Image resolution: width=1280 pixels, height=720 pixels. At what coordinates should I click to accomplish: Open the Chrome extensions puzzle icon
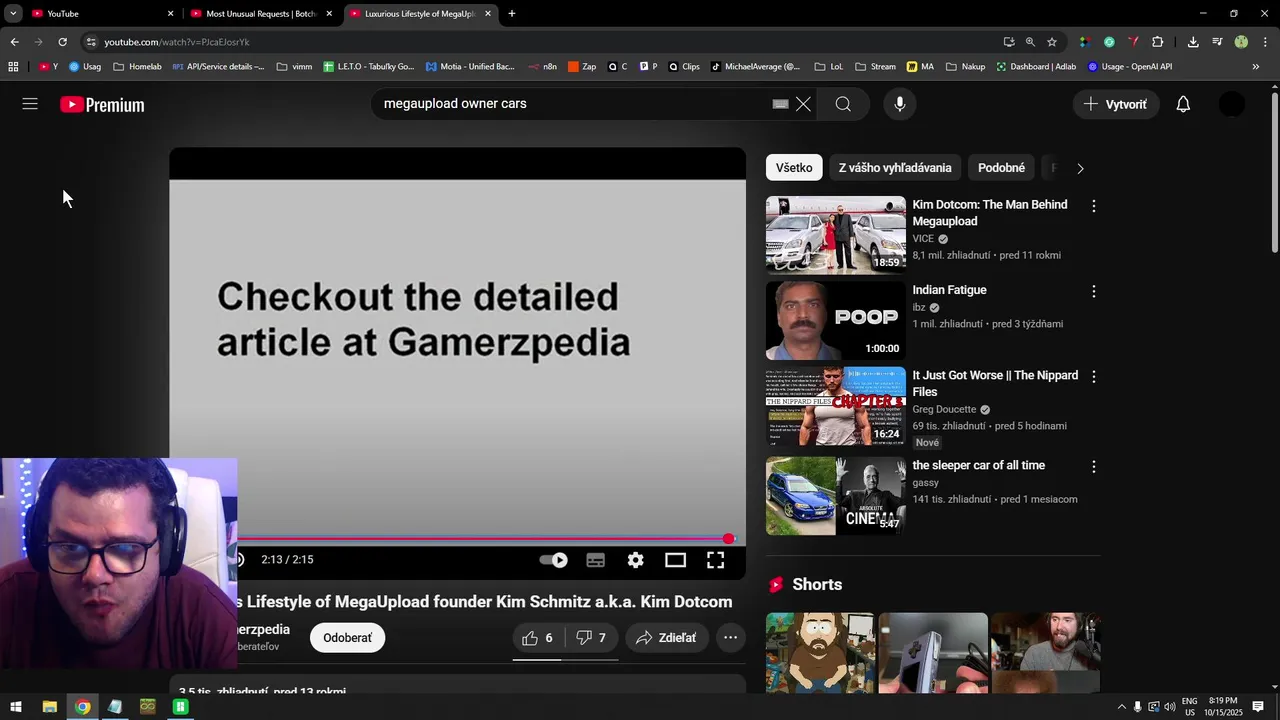tap(1158, 42)
